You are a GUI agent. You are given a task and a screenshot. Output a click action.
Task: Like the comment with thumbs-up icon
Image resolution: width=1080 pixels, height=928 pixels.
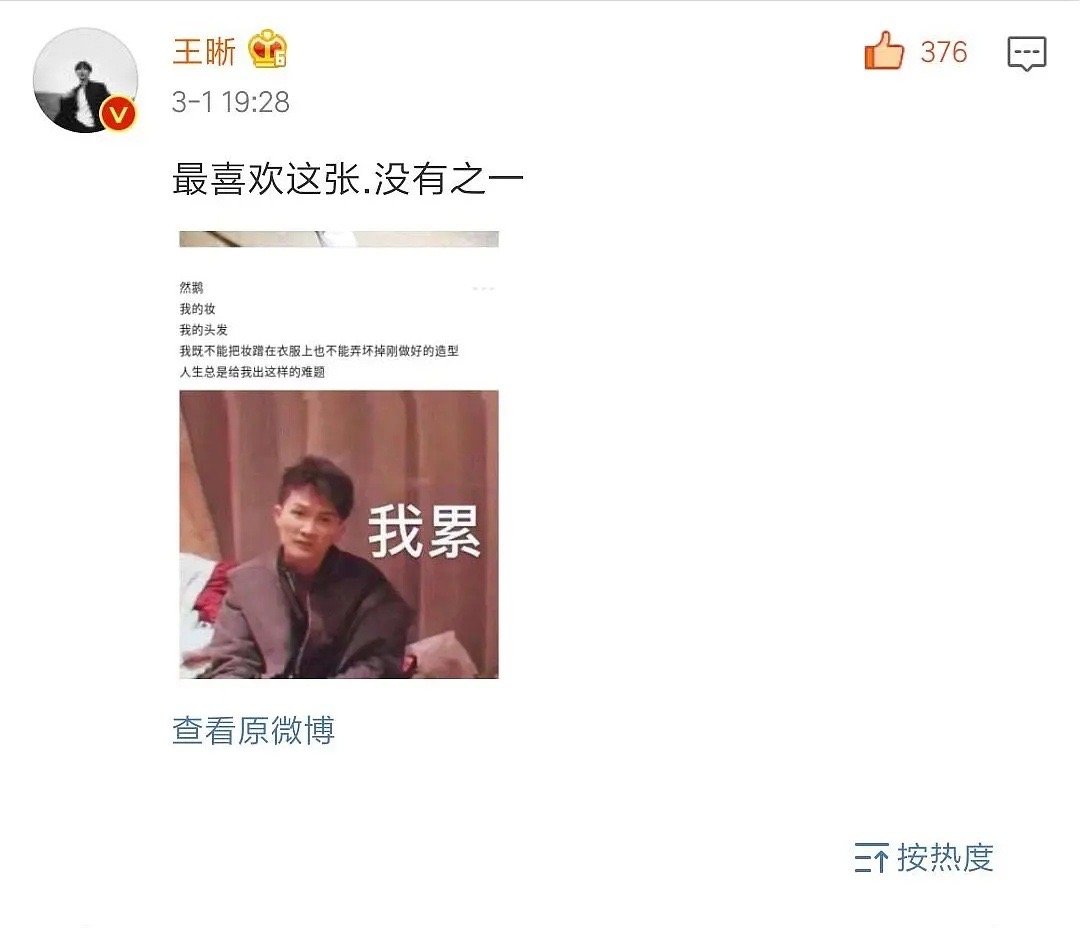[x=884, y=51]
